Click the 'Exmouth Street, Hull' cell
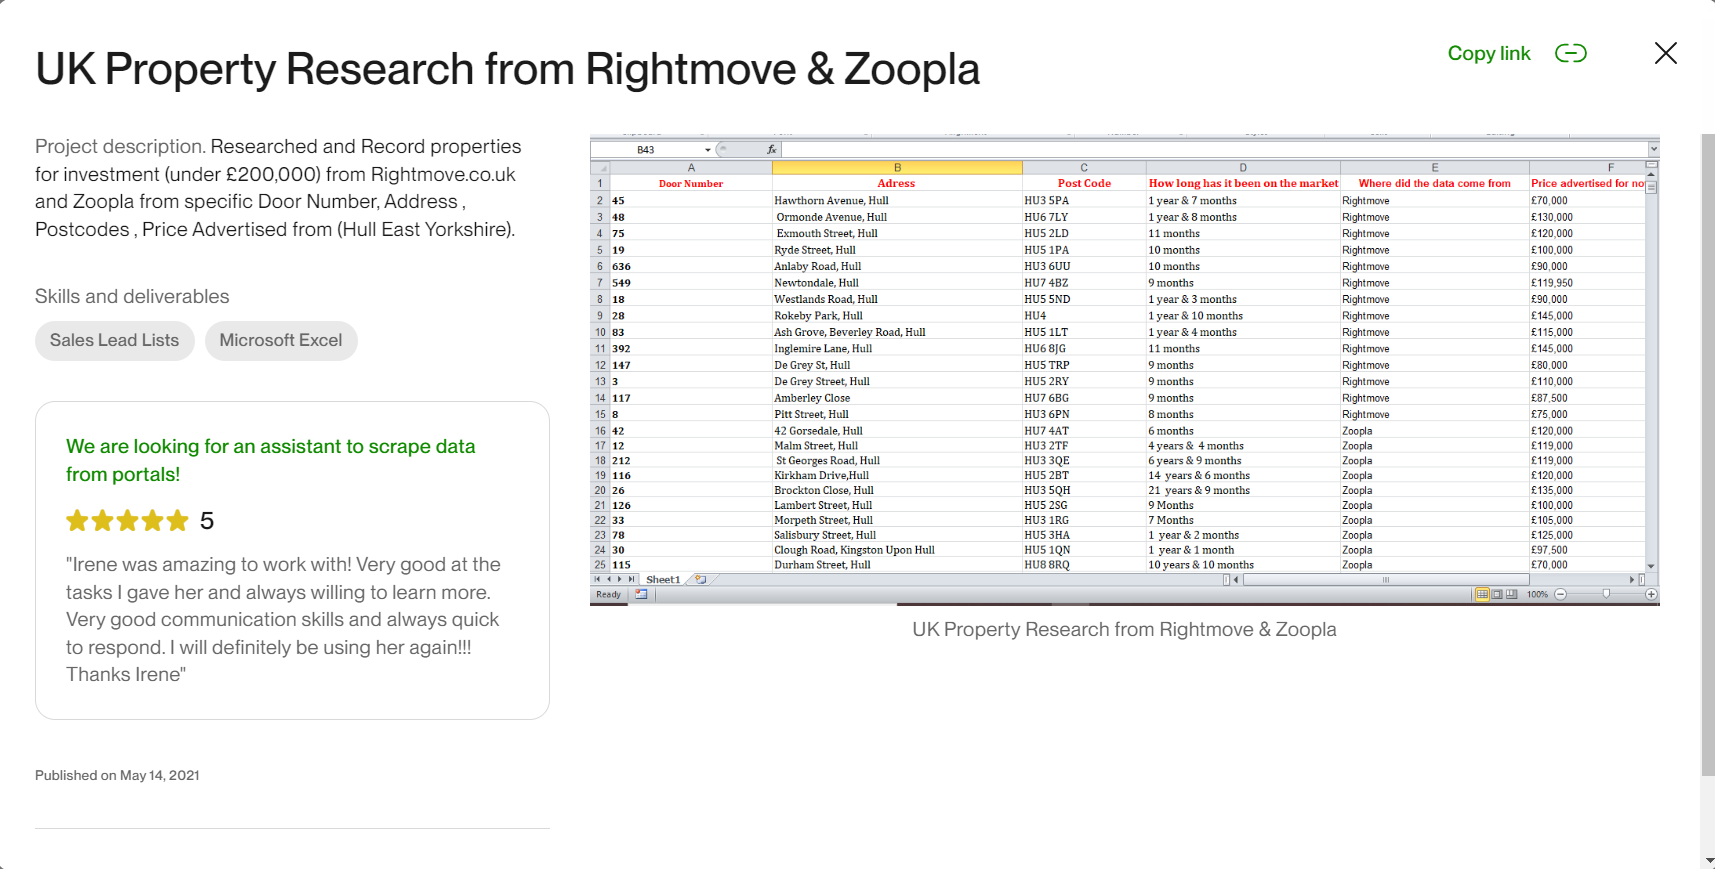The height and width of the screenshot is (869, 1715). click(897, 234)
